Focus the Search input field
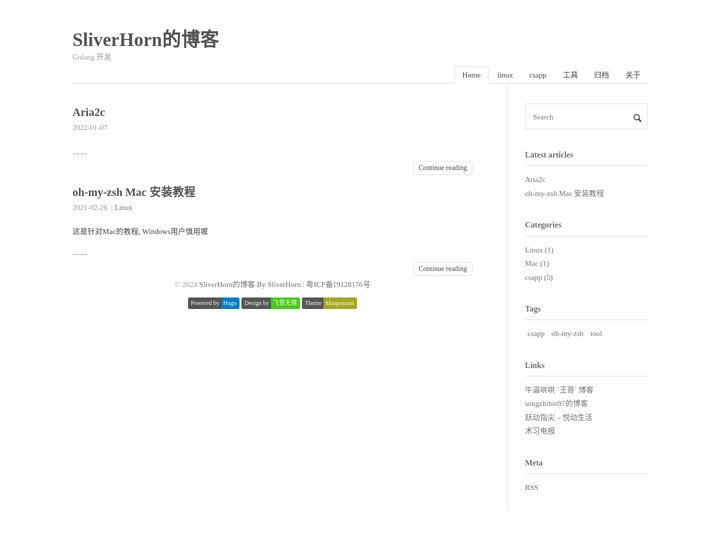The image size is (720, 540). [586, 117]
